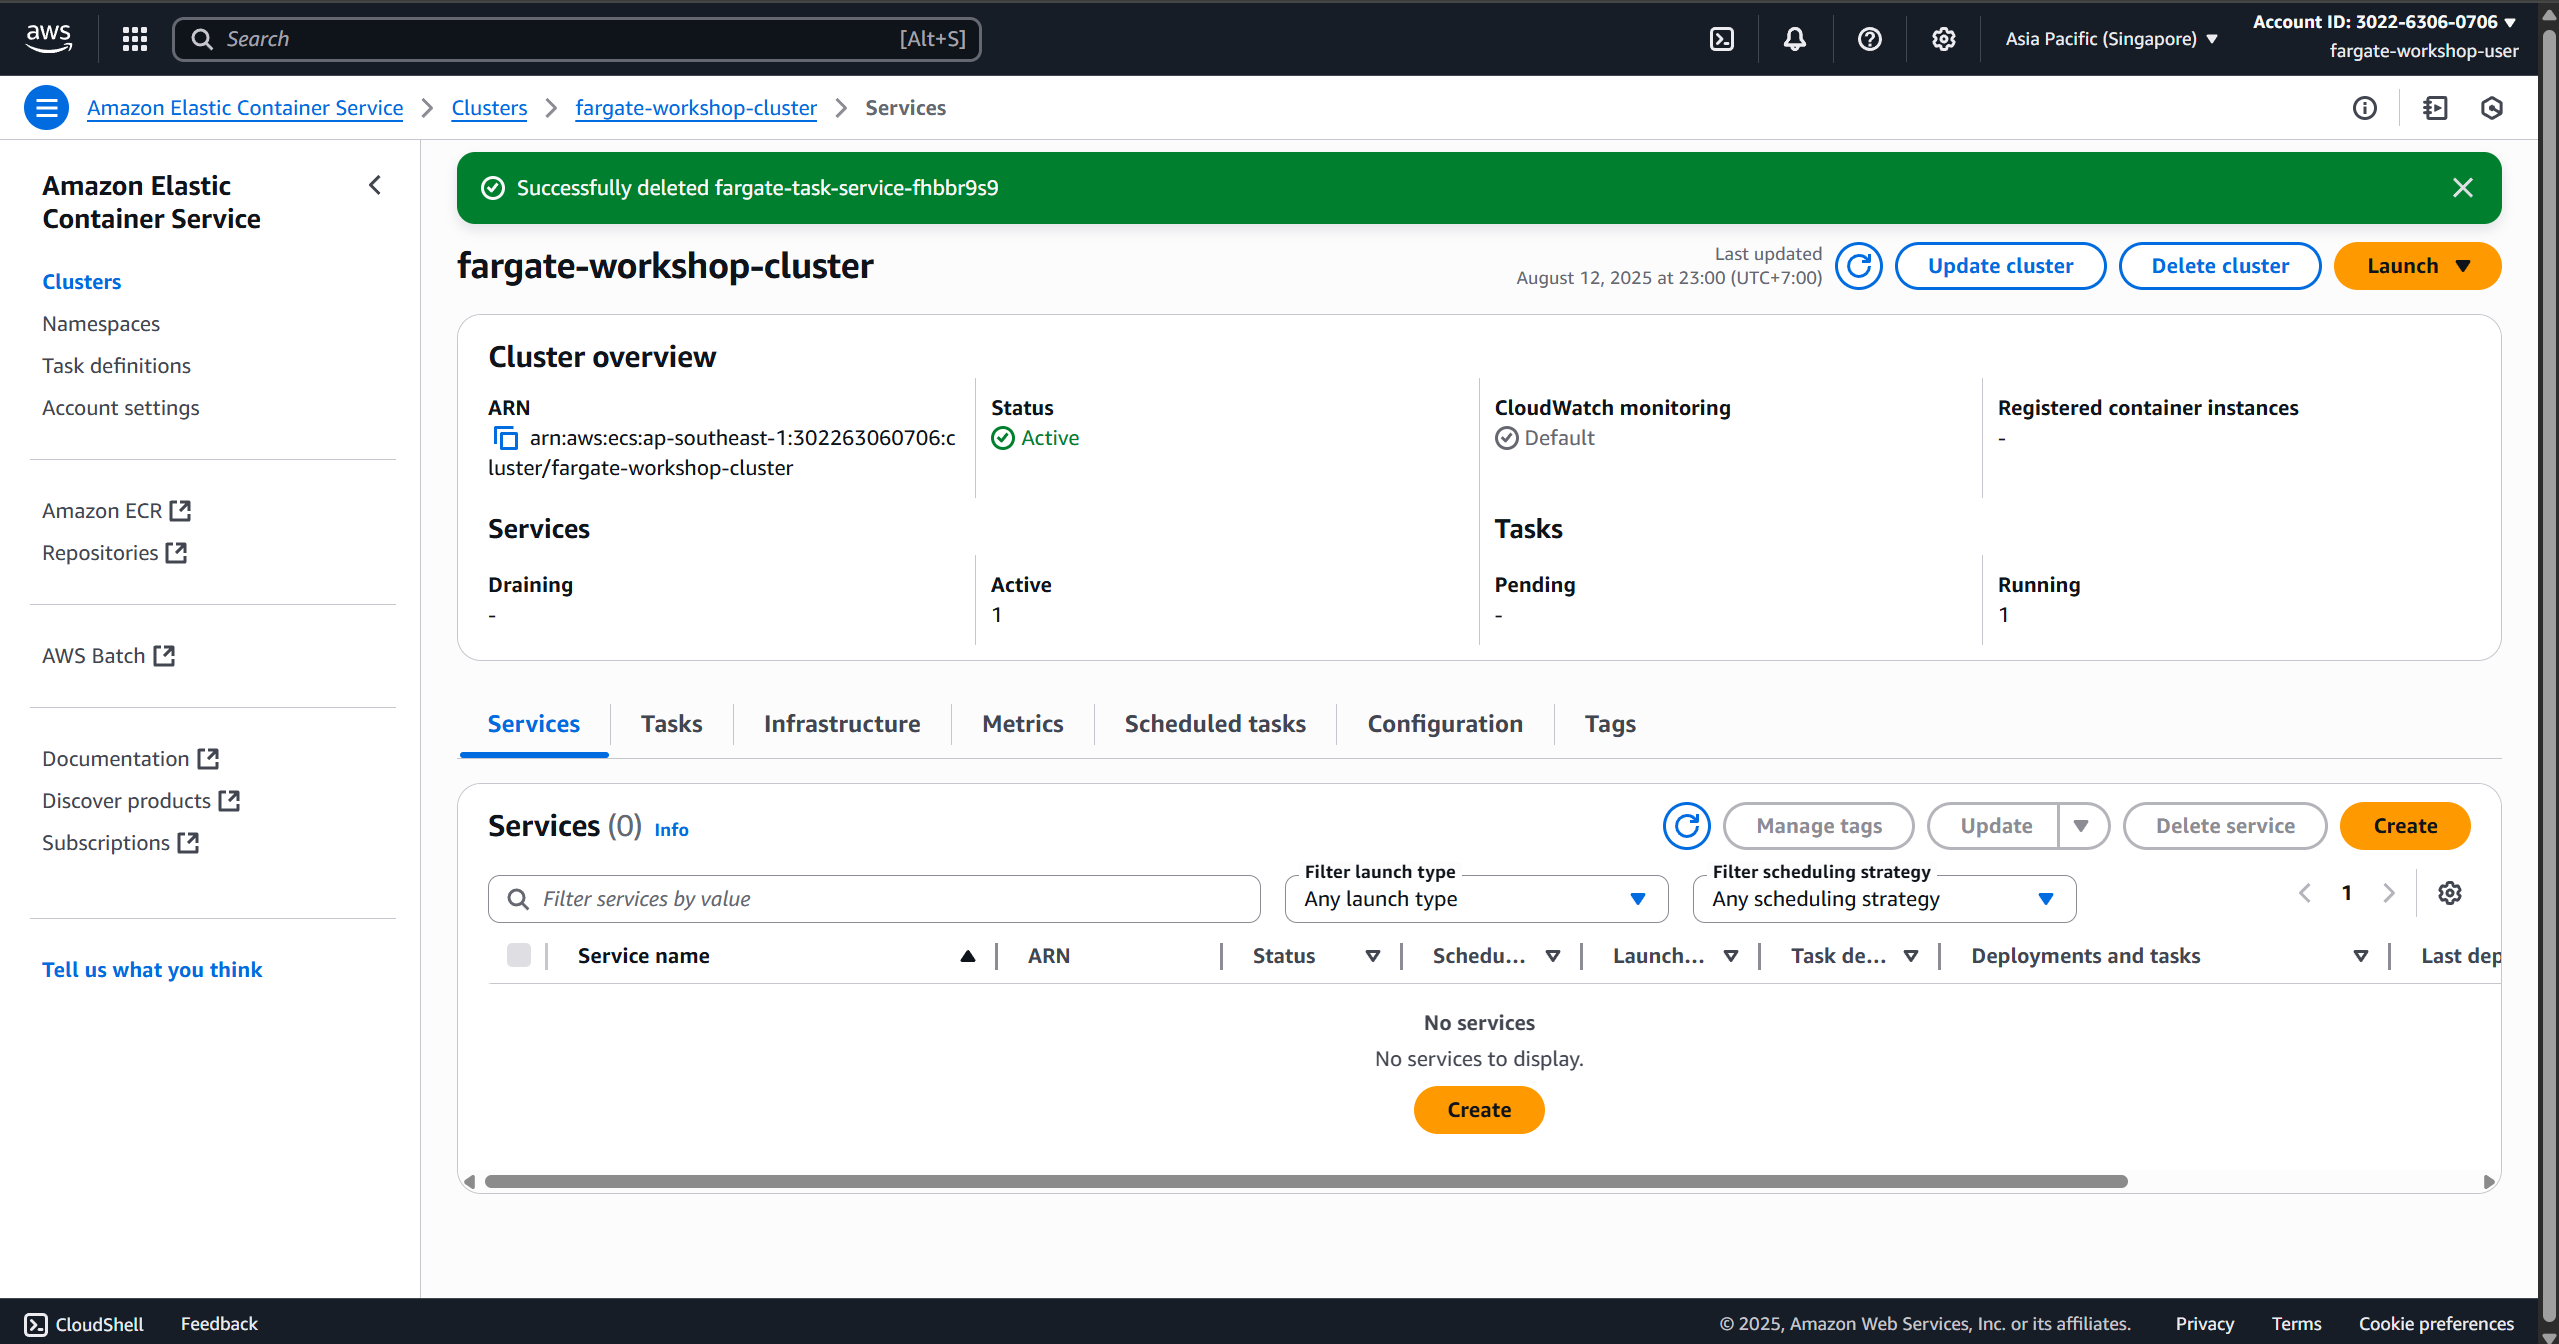
Task: Open the info panel icon near breadcrumbs
Action: (x=2364, y=108)
